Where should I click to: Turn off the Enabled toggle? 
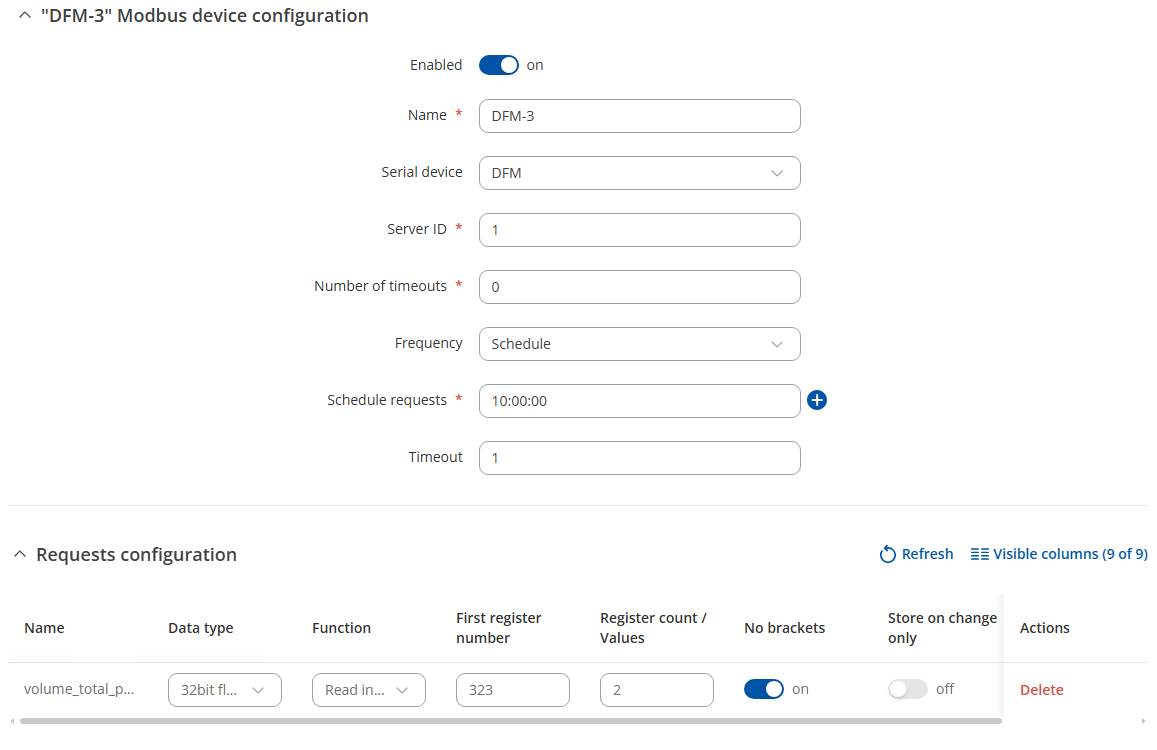(499, 65)
